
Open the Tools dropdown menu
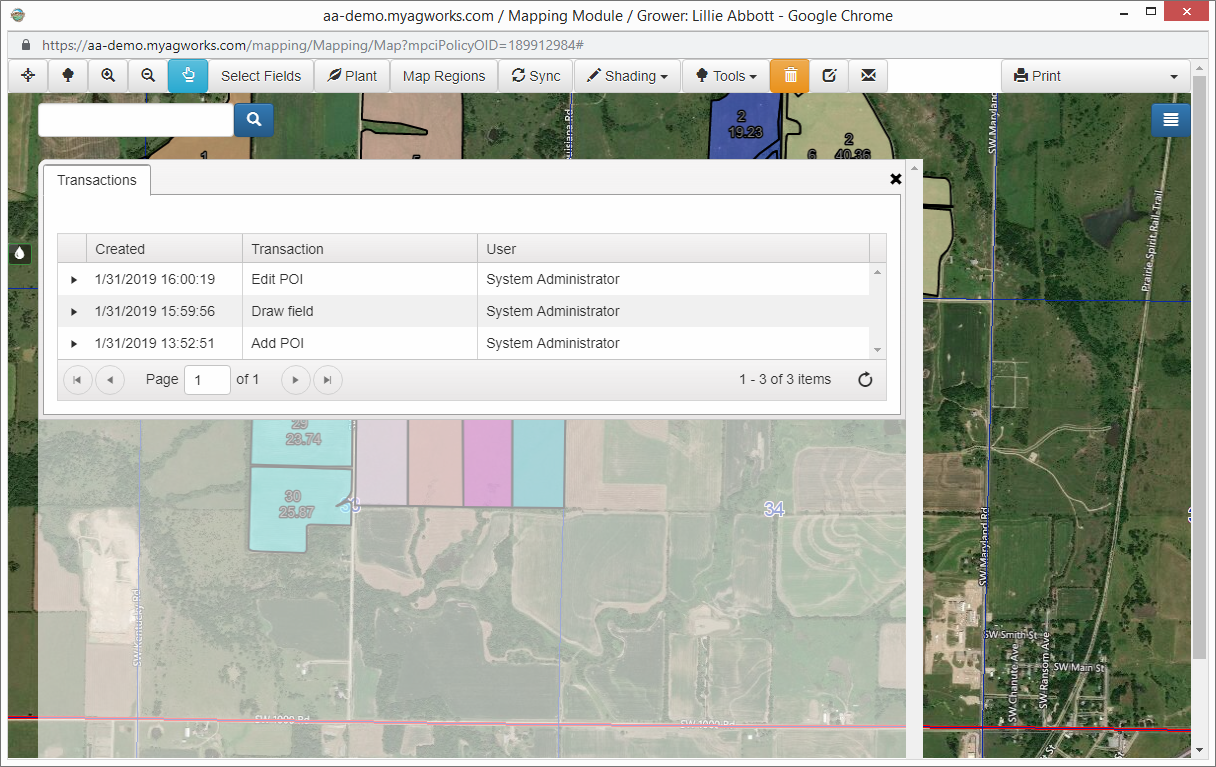point(726,76)
